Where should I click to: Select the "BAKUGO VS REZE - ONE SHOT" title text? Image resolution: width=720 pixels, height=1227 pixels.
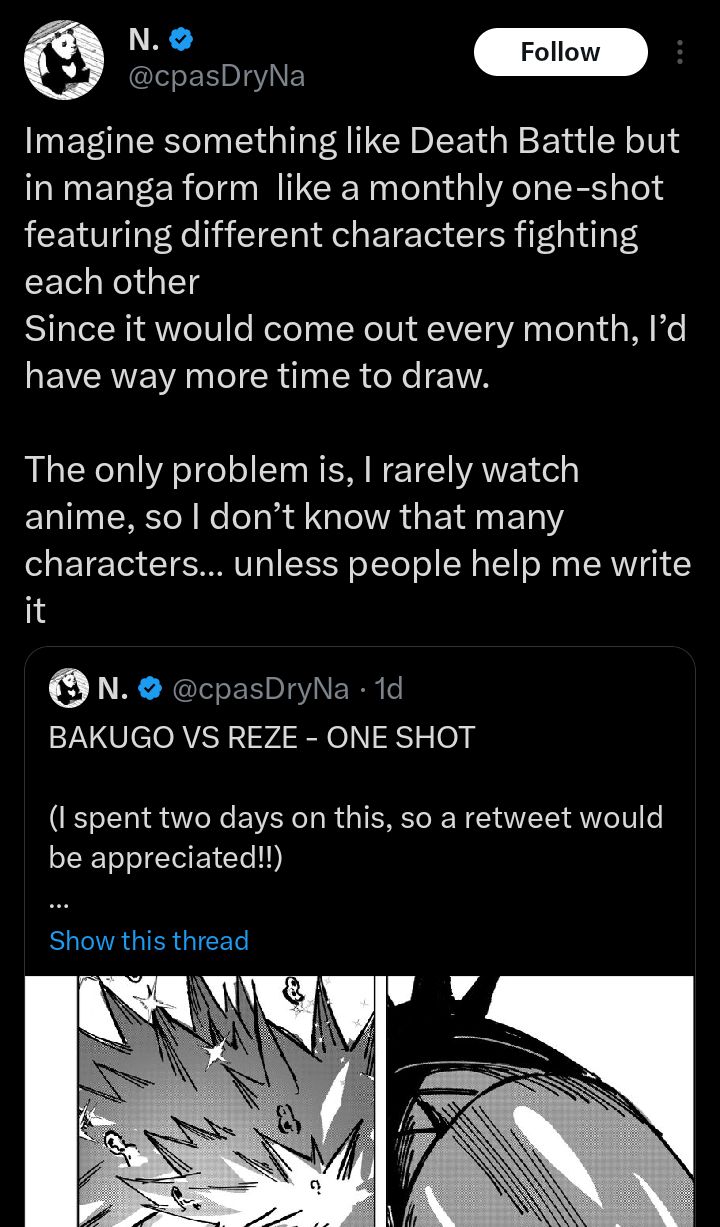tap(262, 738)
